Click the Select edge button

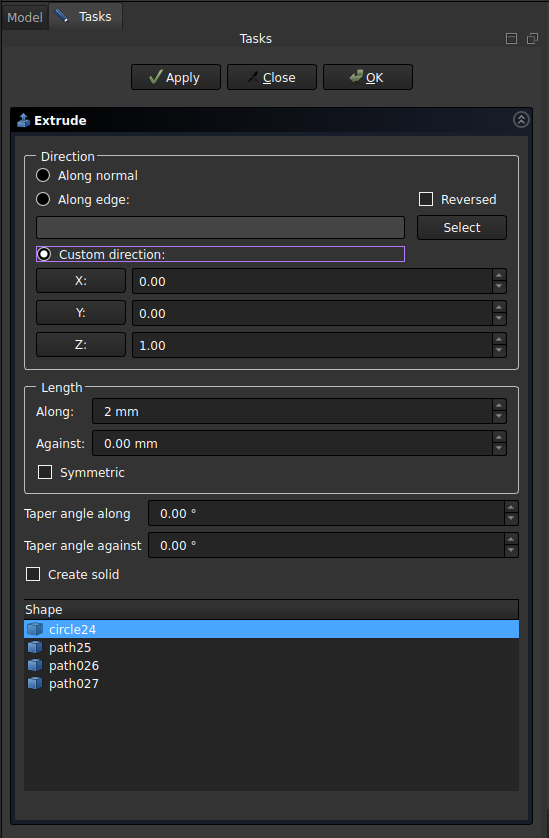tap(462, 227)
